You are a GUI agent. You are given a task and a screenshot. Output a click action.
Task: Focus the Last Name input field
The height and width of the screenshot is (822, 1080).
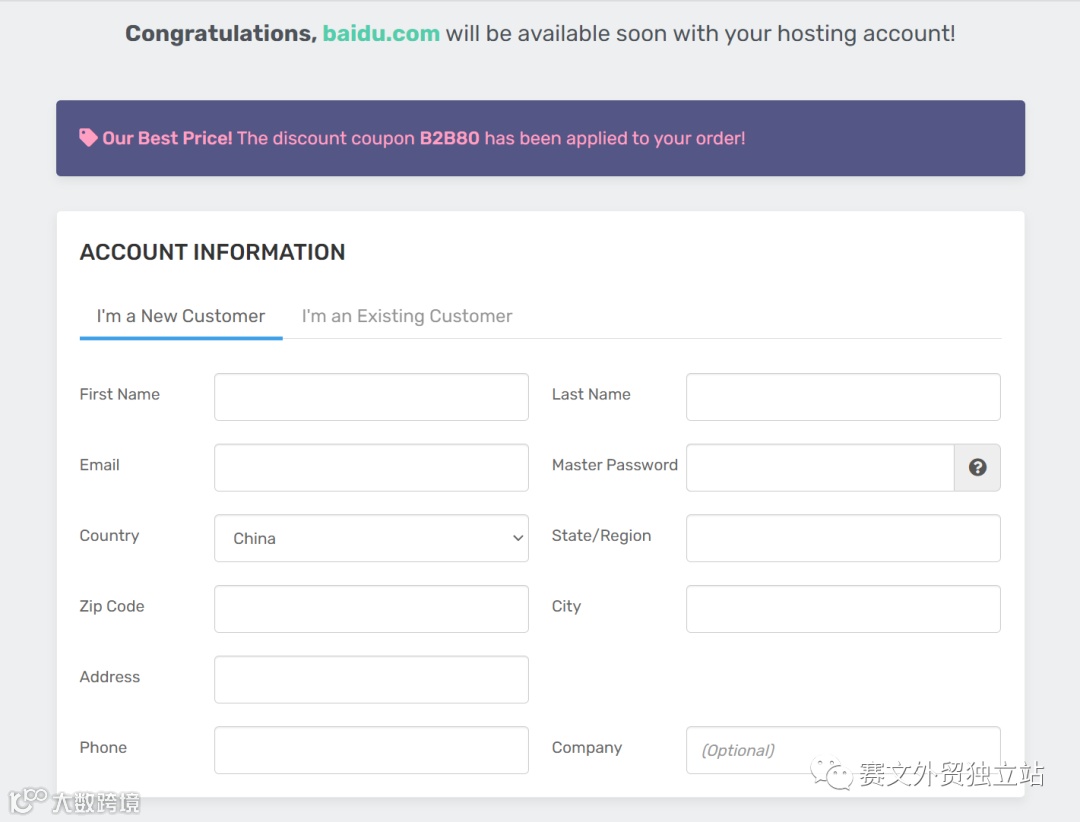click(x=843, y=397)
